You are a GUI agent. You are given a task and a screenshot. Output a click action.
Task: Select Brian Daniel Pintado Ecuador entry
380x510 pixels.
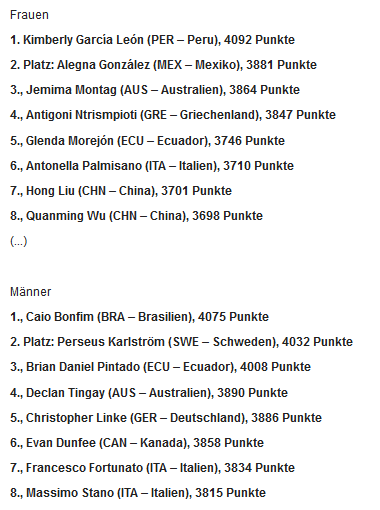coord(160,367)
